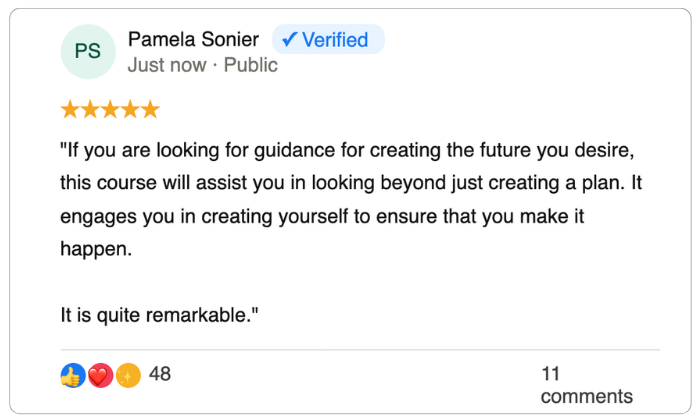Image resolution: width=700 pixels, height=420 pixels.
Task: Click the red heart reaction icon
Action: tap(99, 376)
